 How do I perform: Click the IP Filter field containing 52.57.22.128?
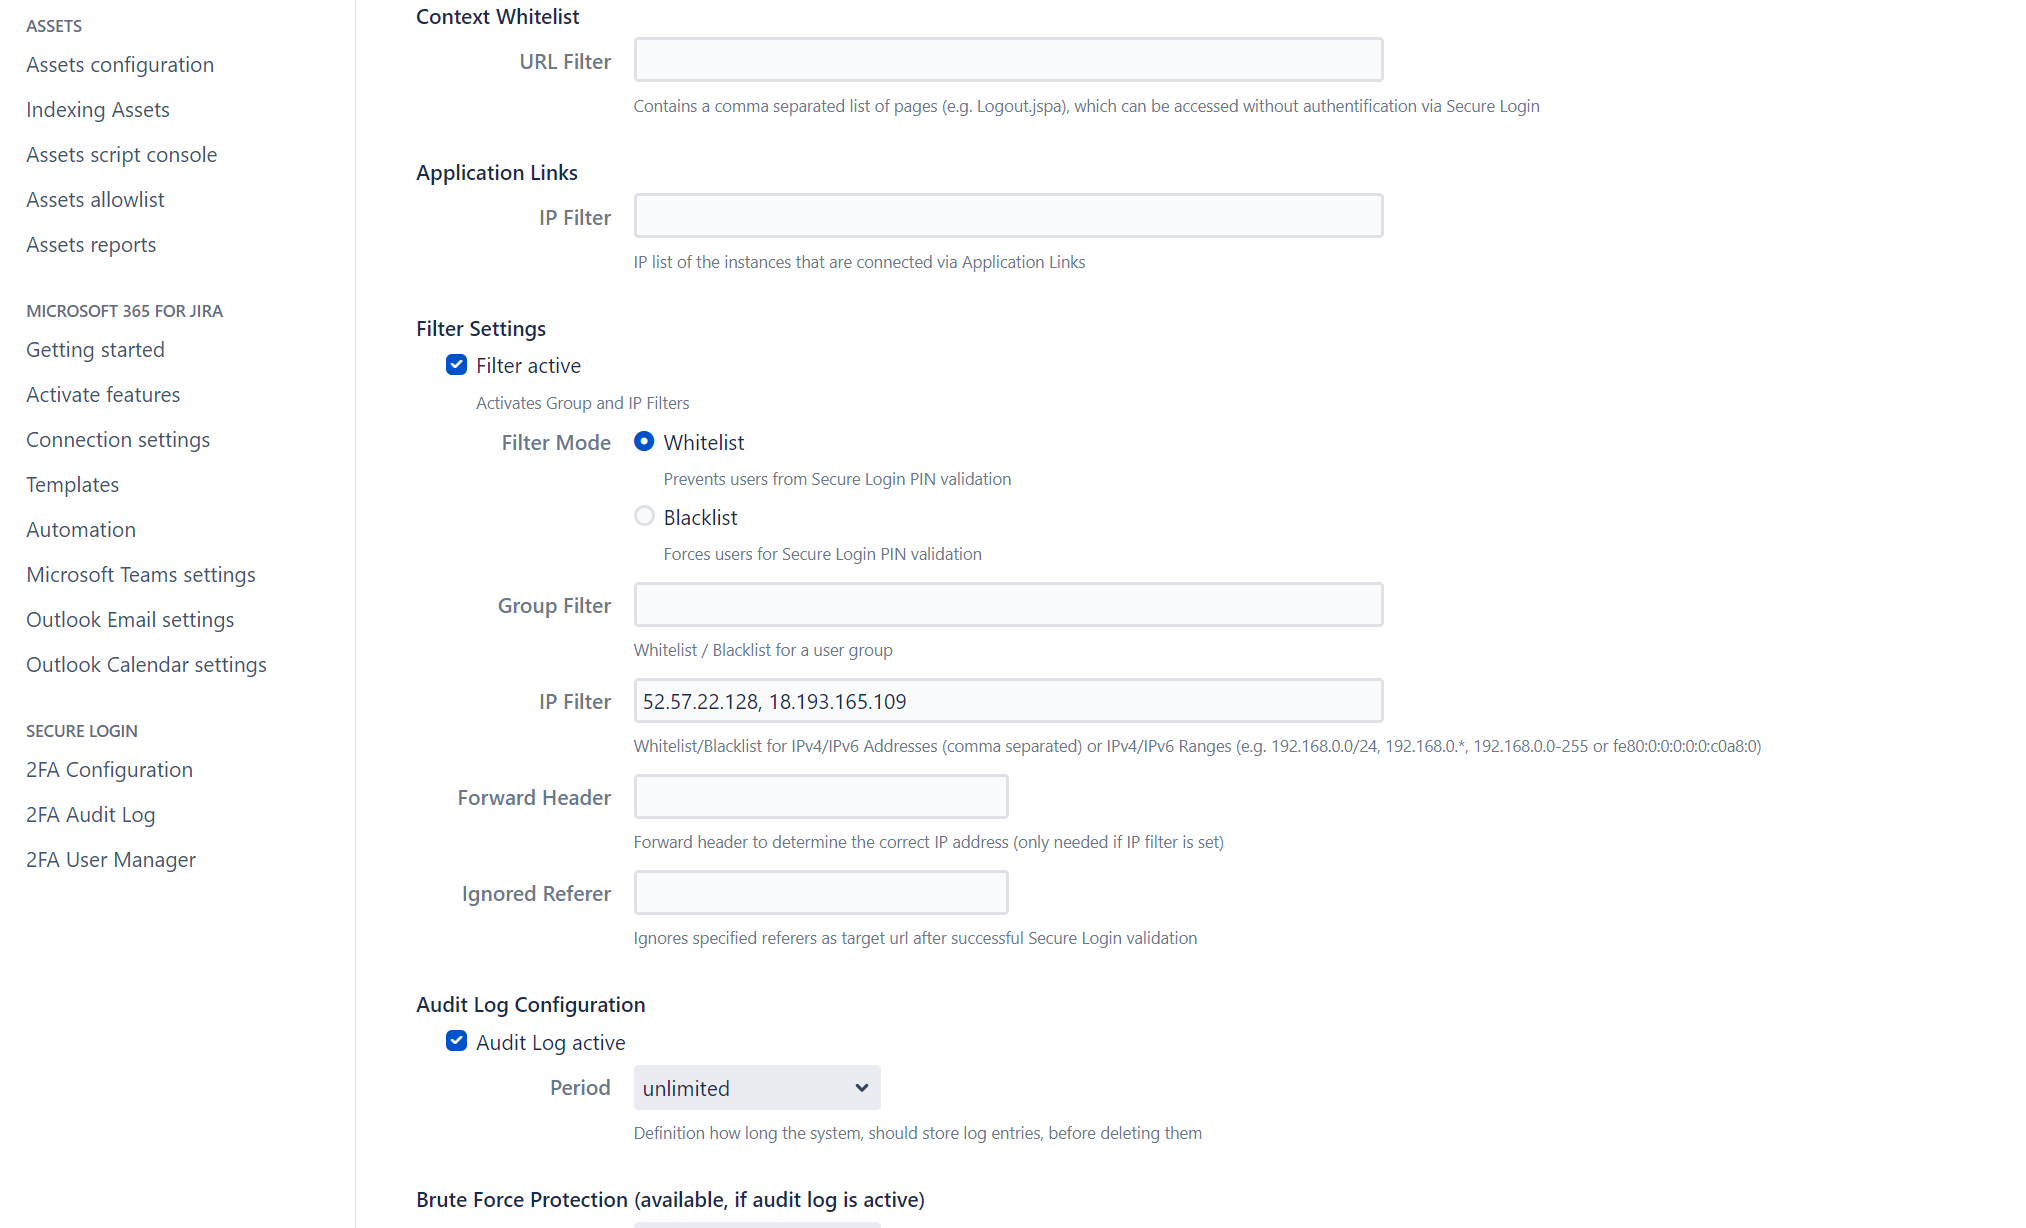(1008, 701)
